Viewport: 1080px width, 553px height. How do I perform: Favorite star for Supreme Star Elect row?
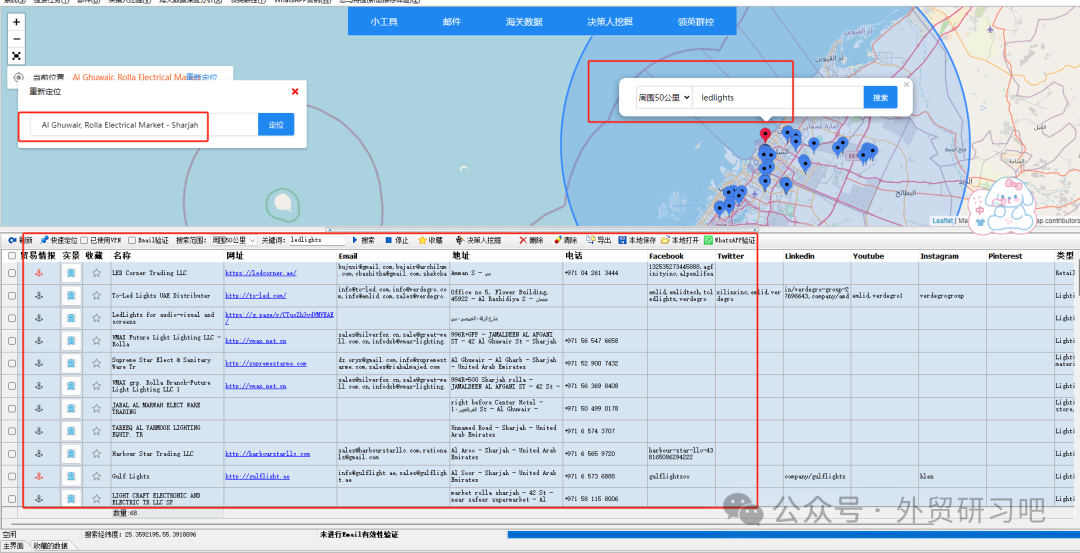coord(96,364)
